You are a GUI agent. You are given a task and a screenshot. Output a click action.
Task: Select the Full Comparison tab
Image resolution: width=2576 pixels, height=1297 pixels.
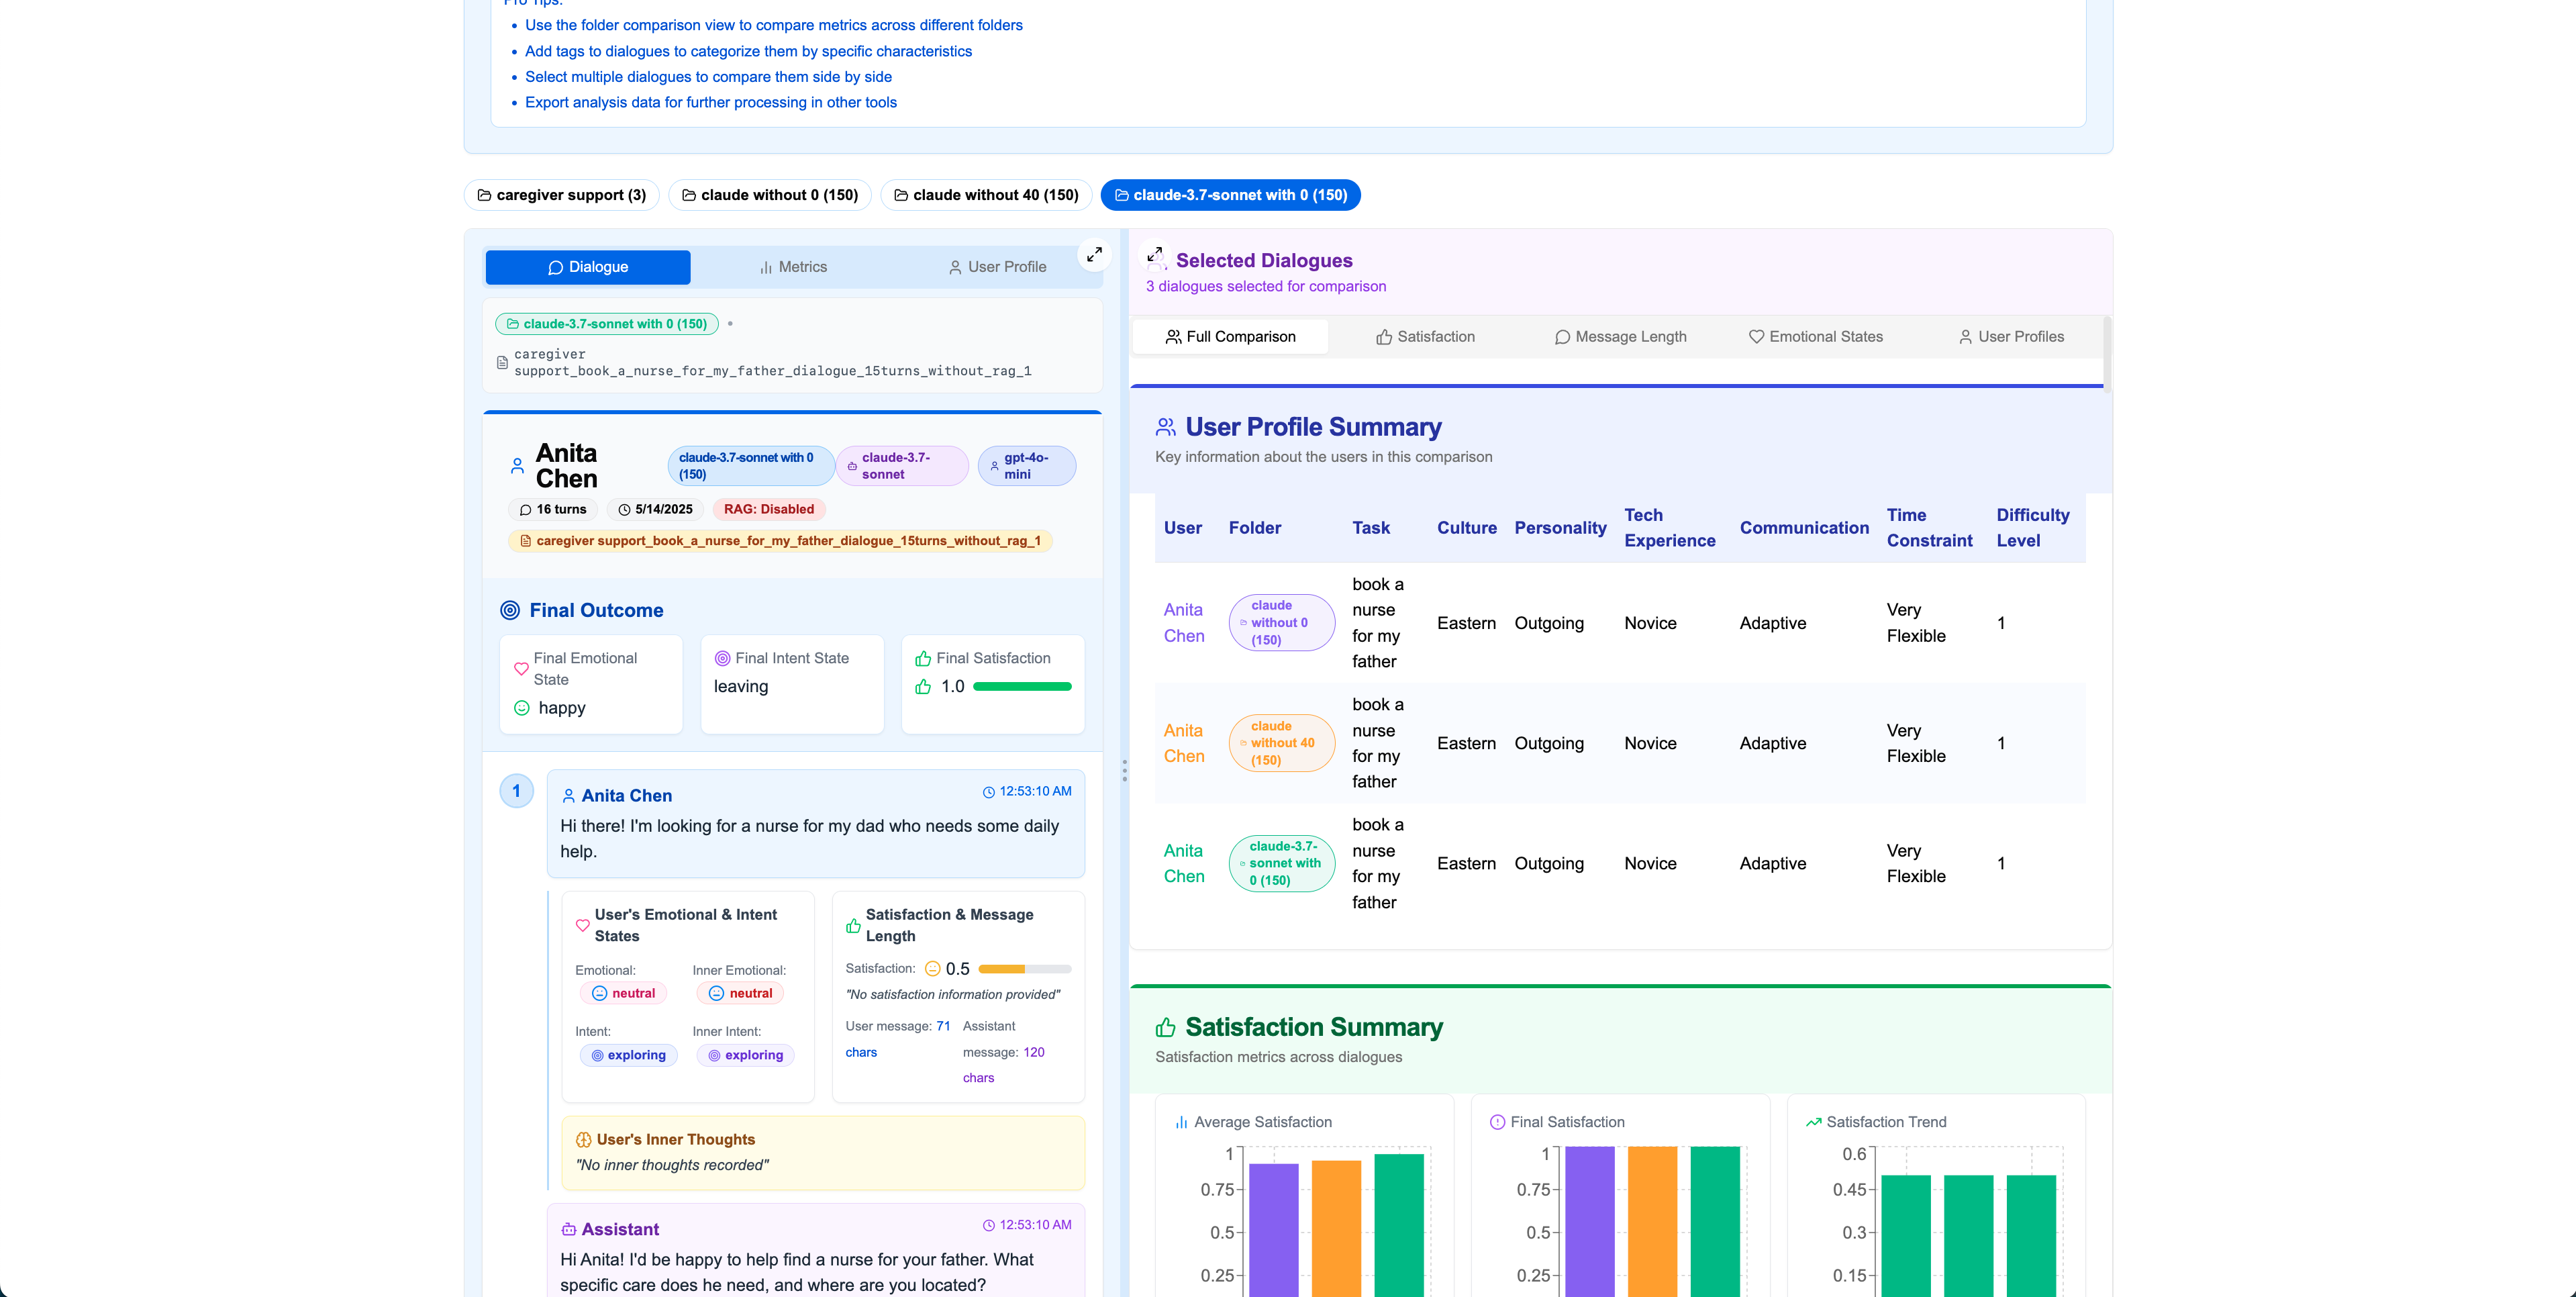click(1230, 337)
